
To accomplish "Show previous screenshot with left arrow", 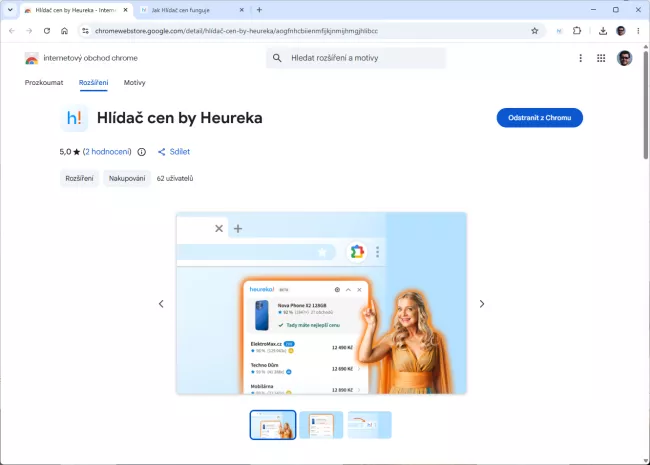I will tap(161, 304).
